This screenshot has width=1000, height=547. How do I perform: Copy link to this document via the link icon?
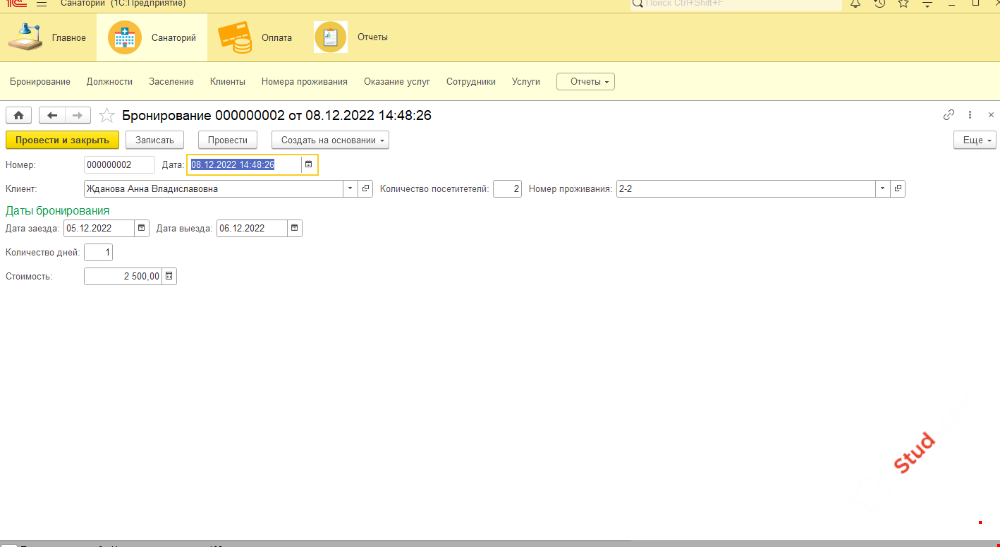(x=949, y=115)
